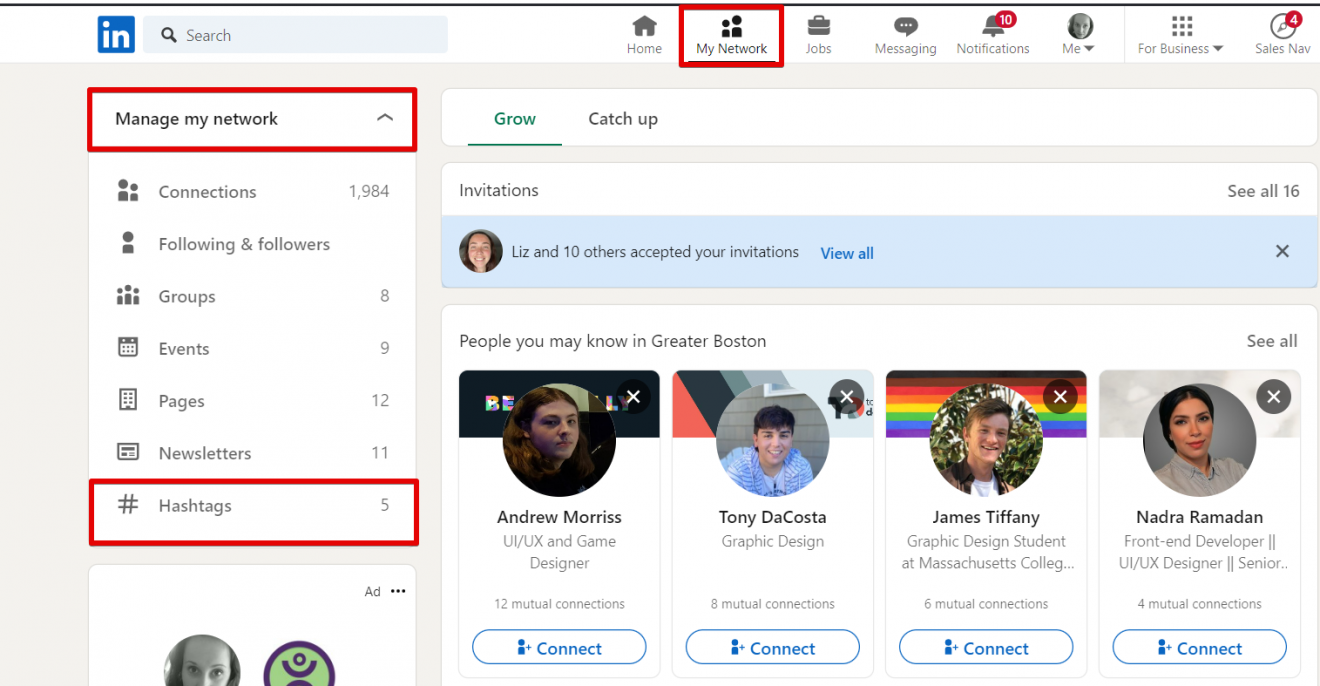Viewport: 1320px width, 686px height.
Task: Click the LinkedIn logo
Action: tap(115, 34)
